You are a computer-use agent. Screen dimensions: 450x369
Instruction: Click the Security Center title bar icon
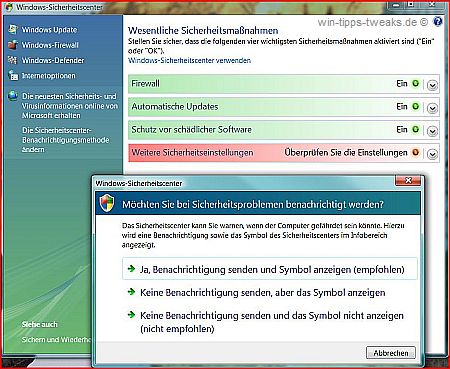(9, 7)
